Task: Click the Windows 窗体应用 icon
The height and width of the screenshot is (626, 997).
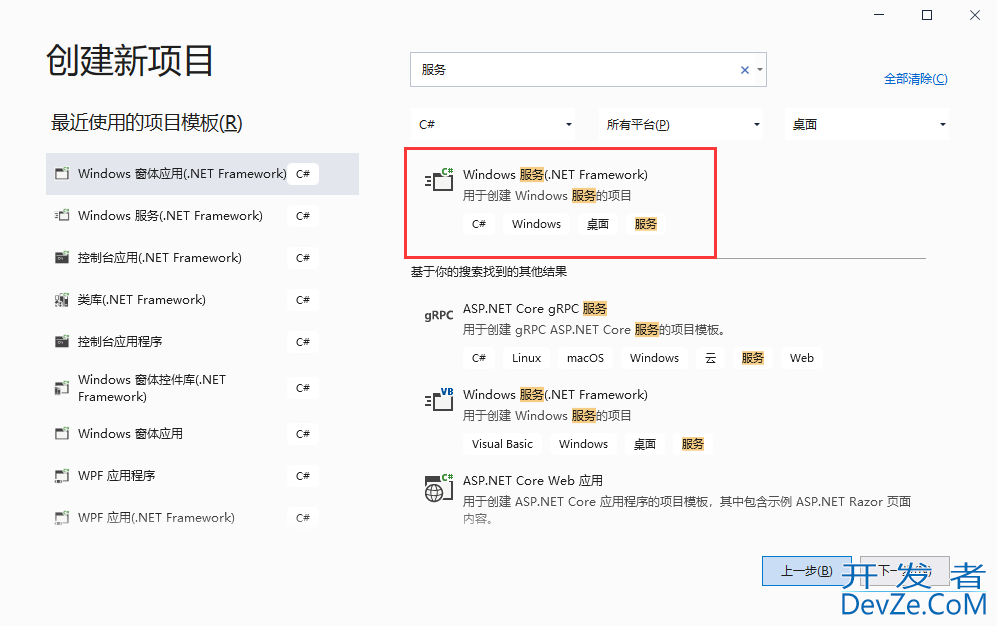Action: pyautogui.click(x=62, y=433)
